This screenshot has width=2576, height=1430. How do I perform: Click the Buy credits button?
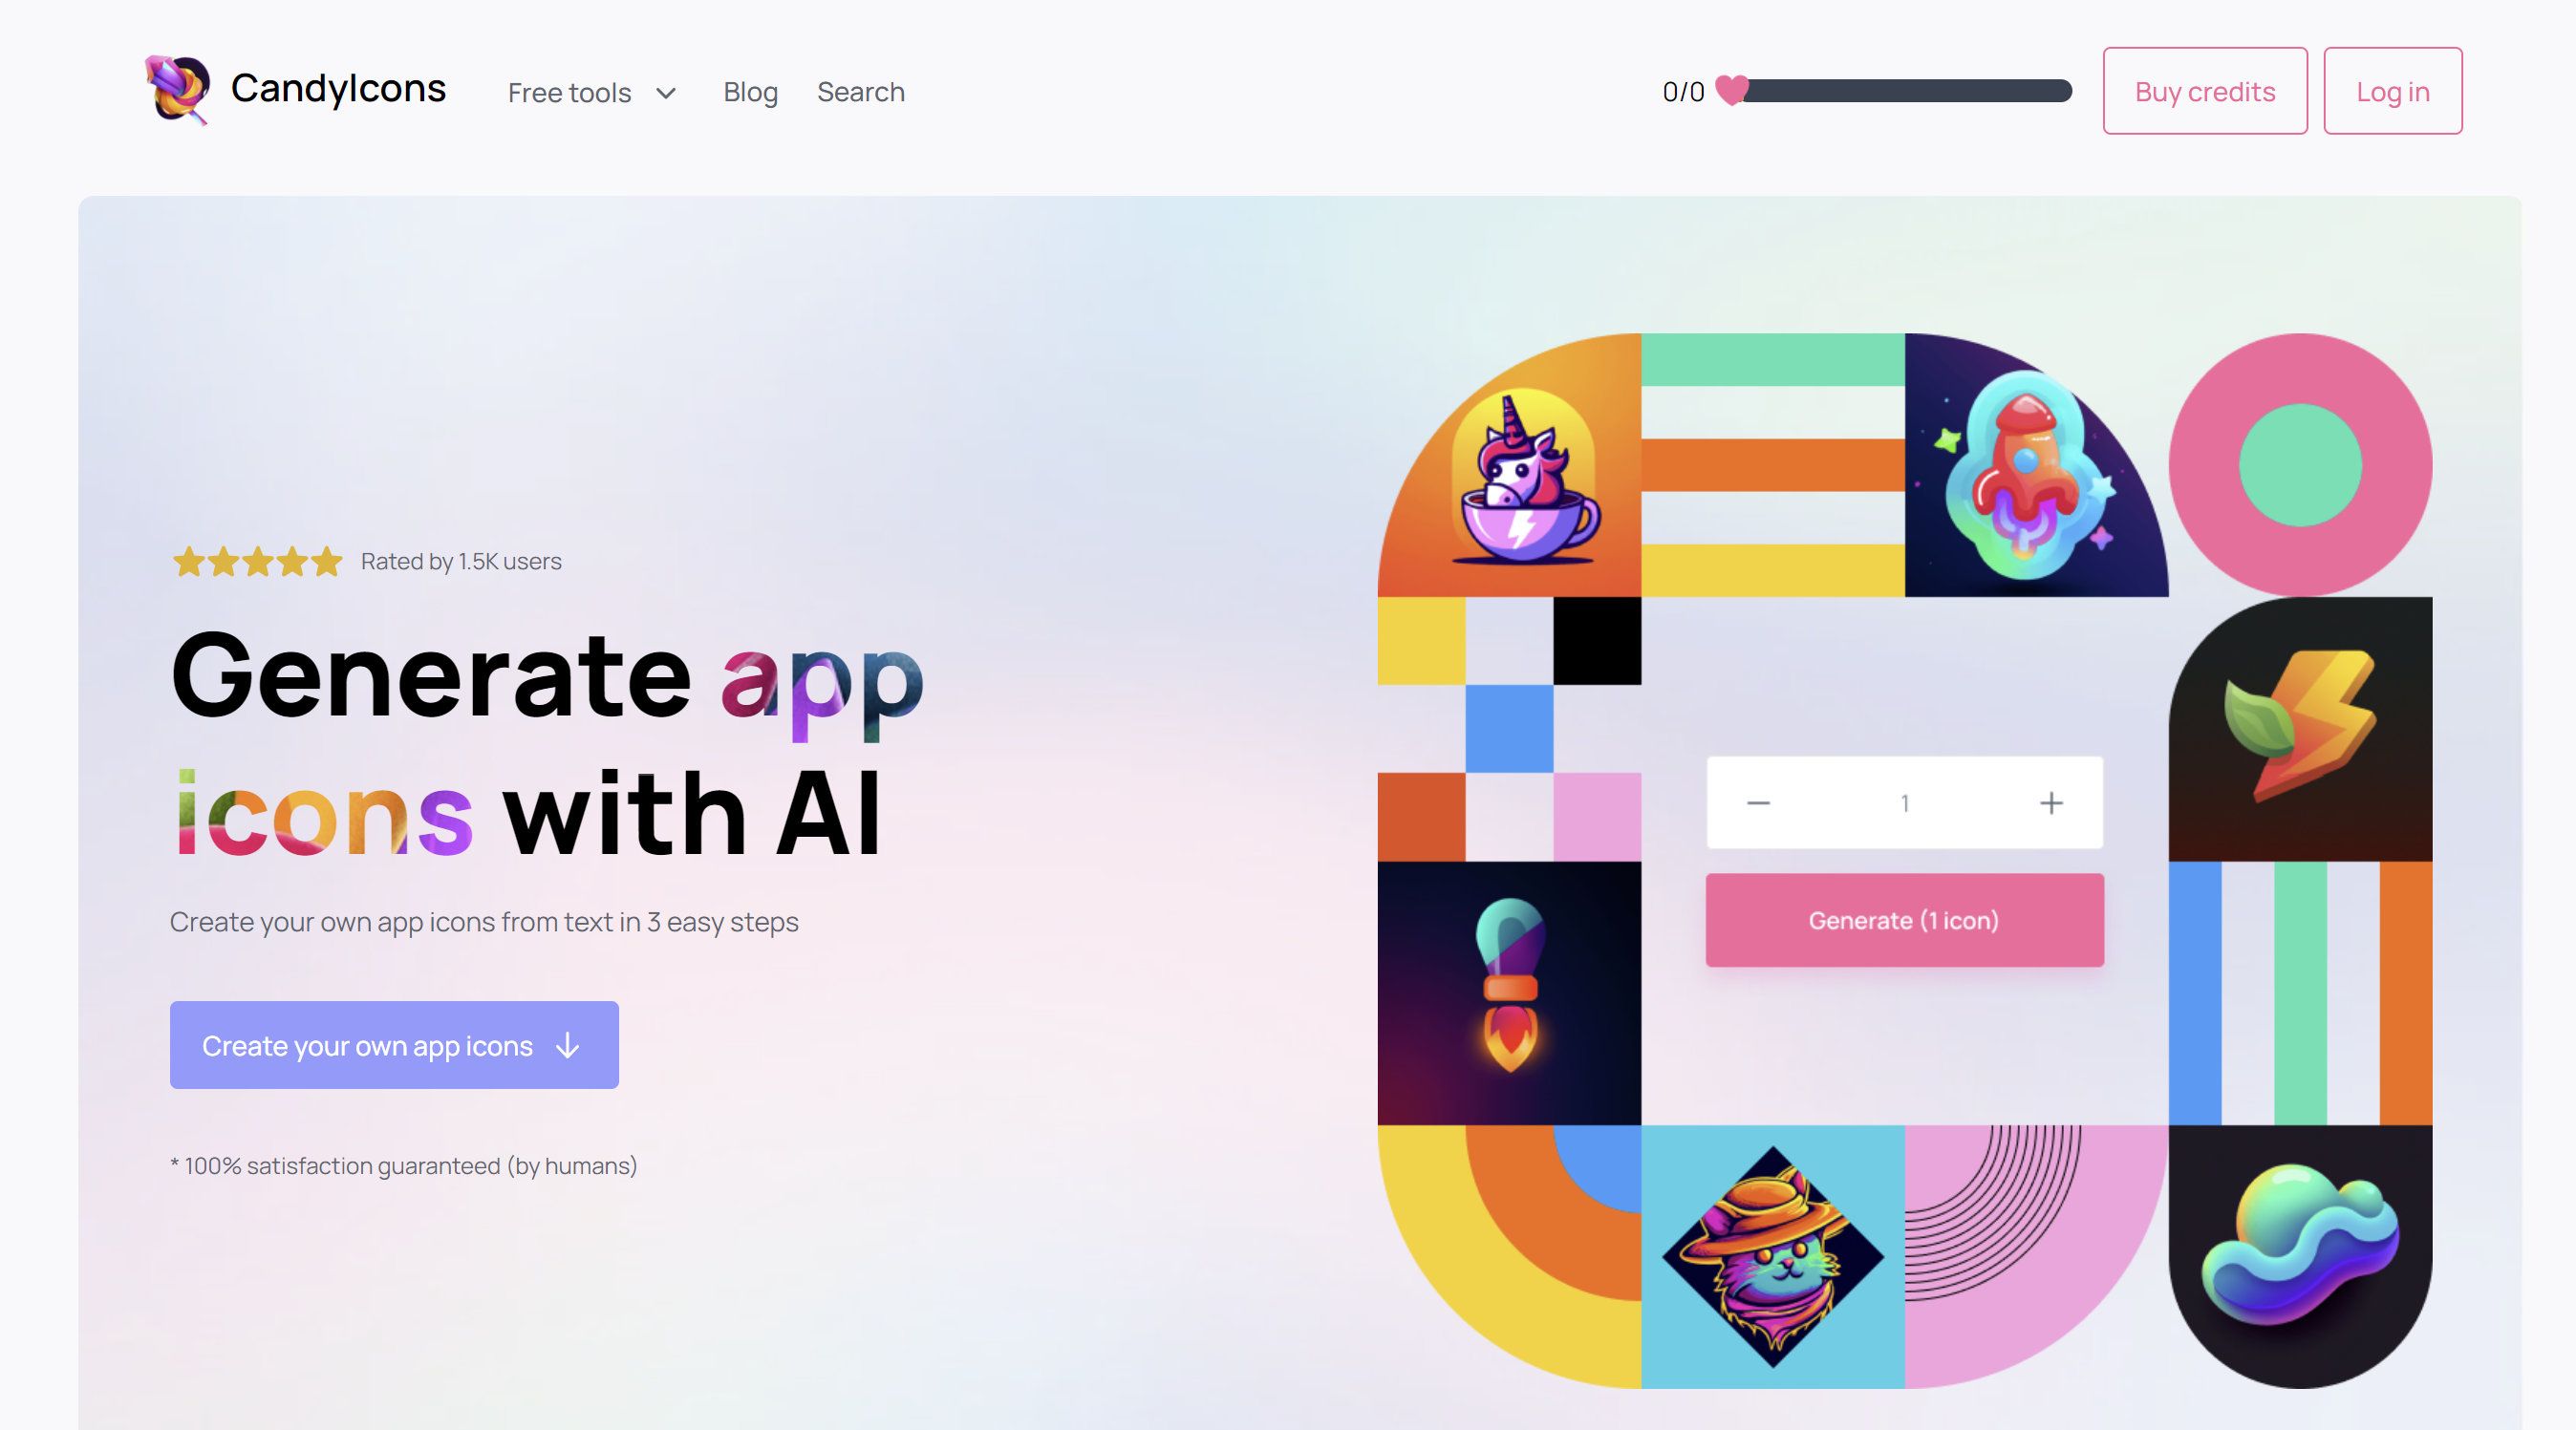click(2206, 90)
